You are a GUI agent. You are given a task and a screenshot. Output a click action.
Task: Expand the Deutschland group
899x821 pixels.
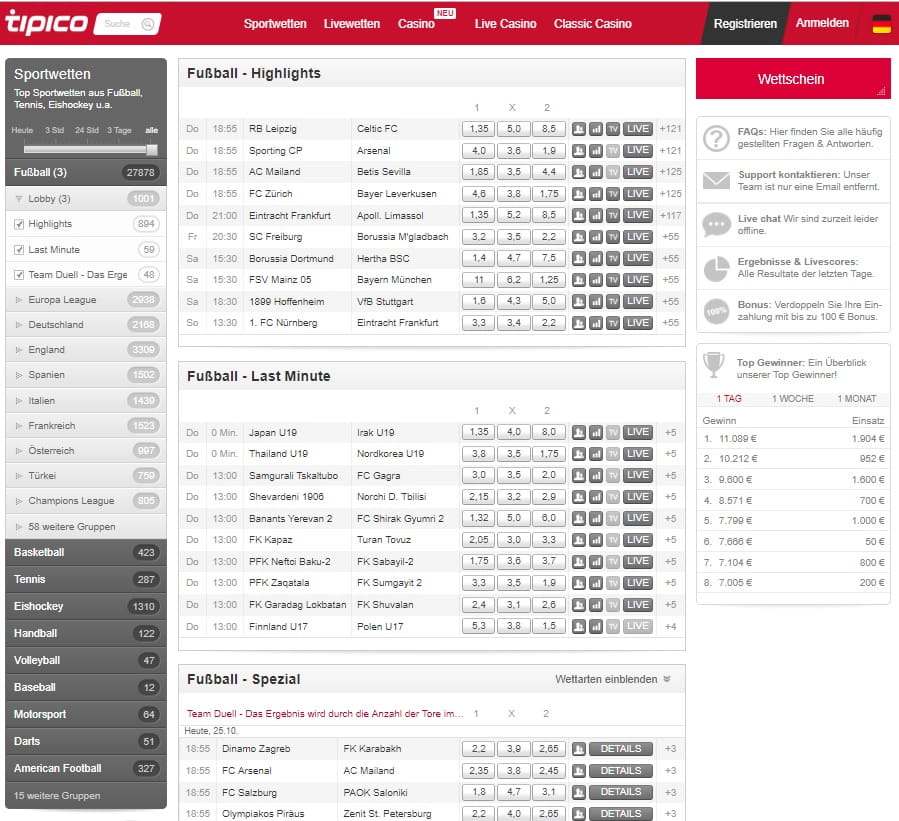tap(19, 325)
